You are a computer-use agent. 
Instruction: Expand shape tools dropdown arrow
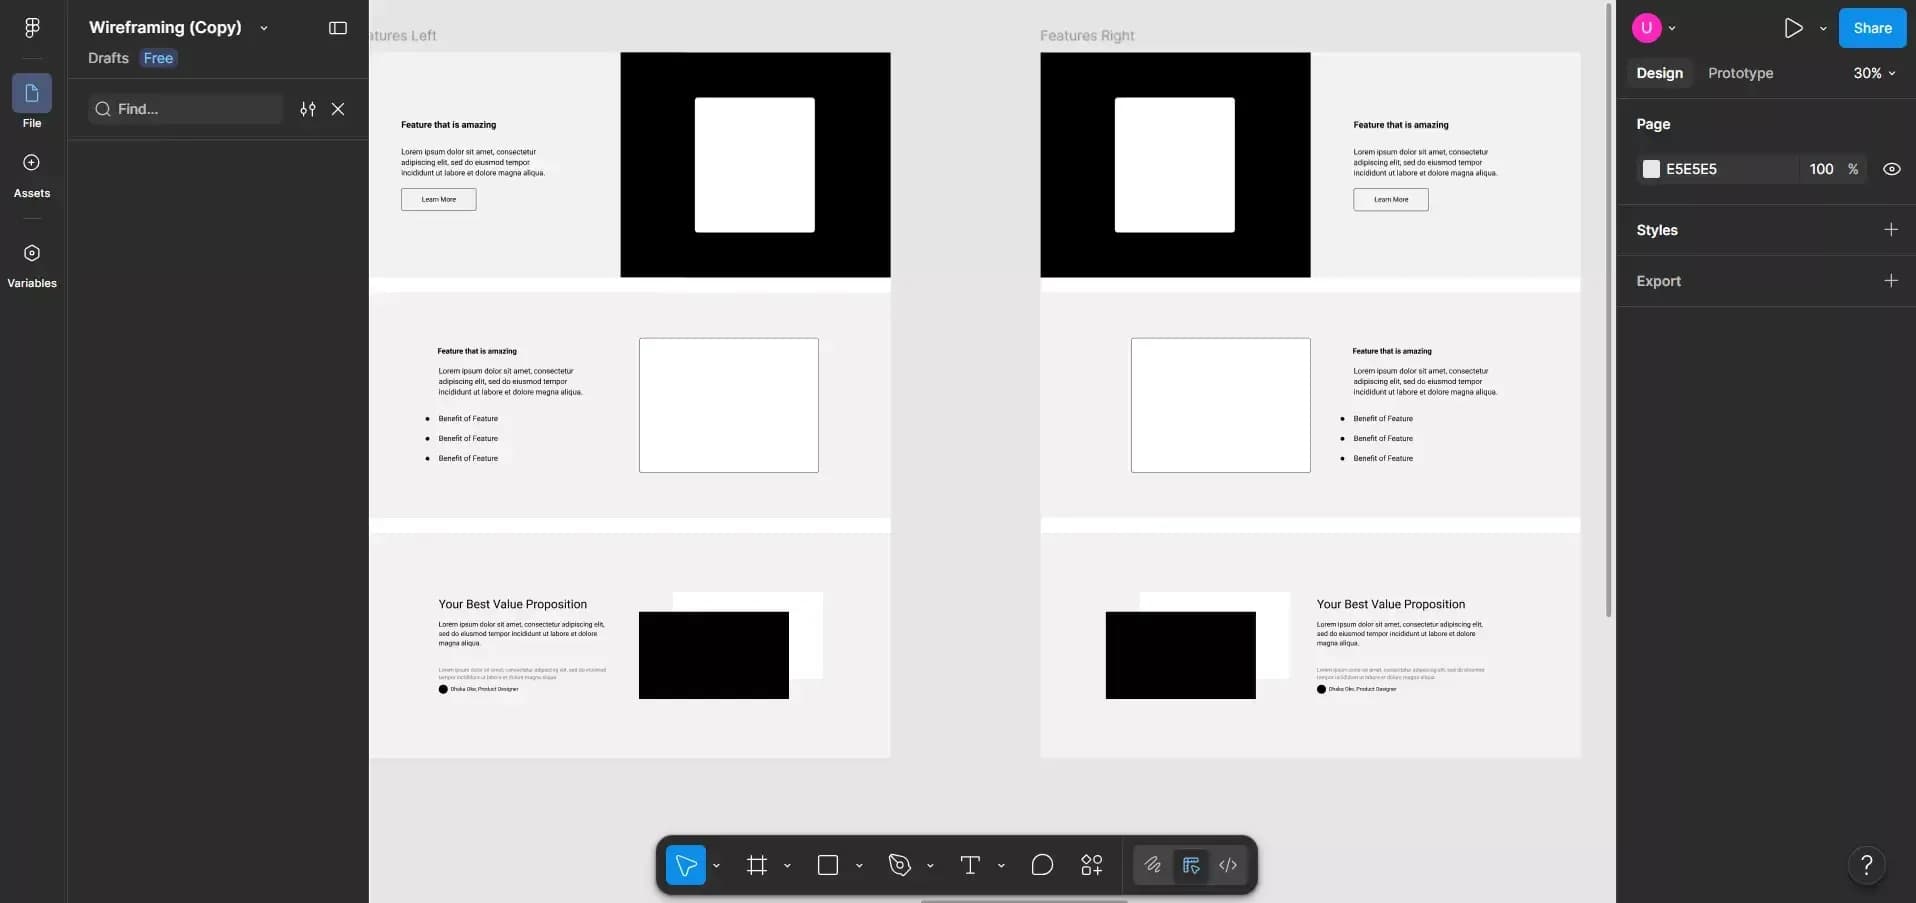859,866
